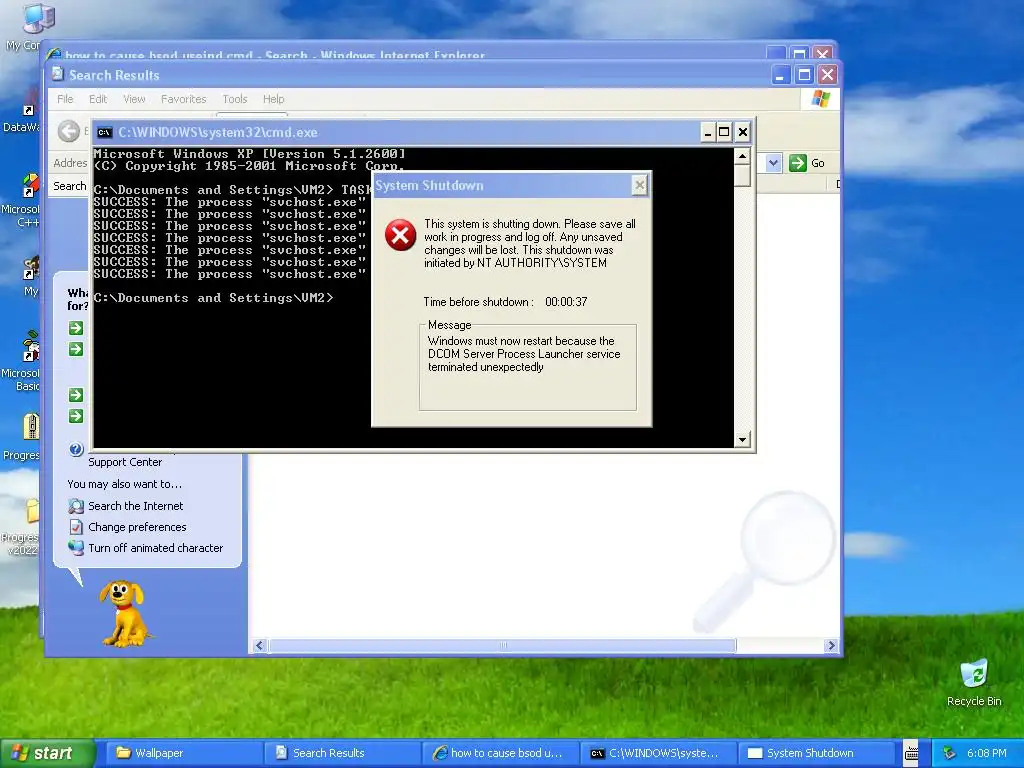Close the System Shutdown dialog

click(640, 185)
